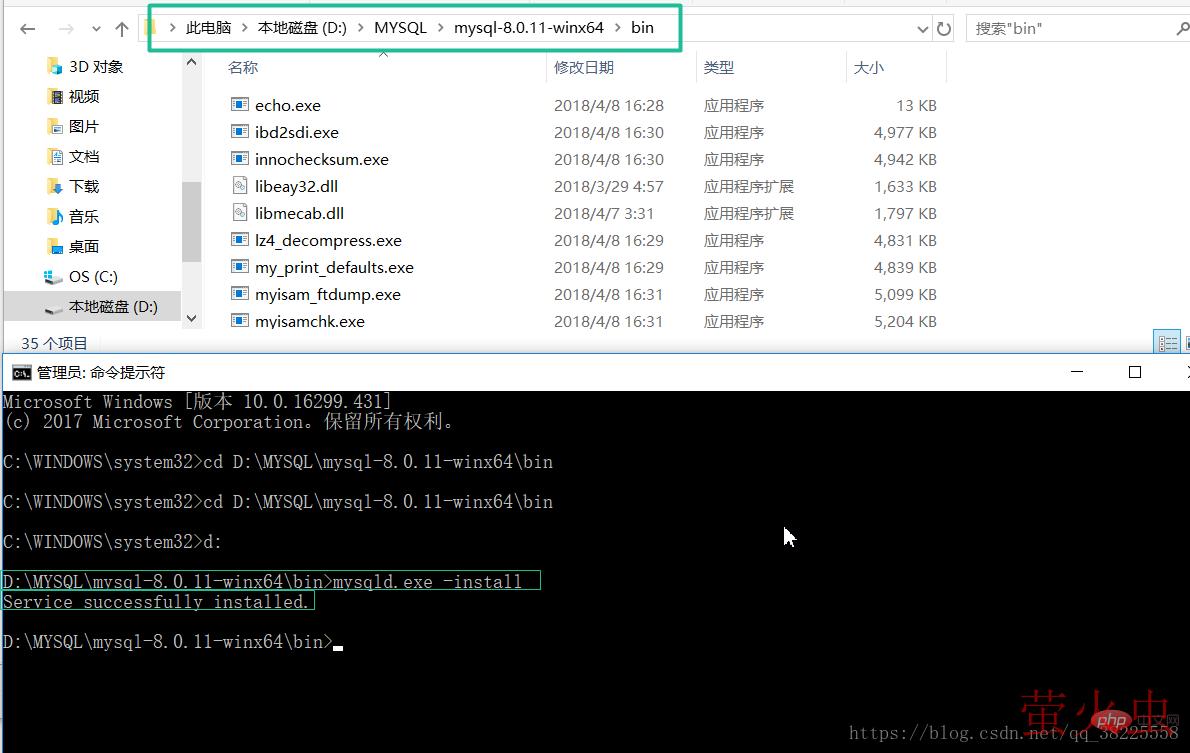Go up one folder level arrow

(x=121, y=29)
